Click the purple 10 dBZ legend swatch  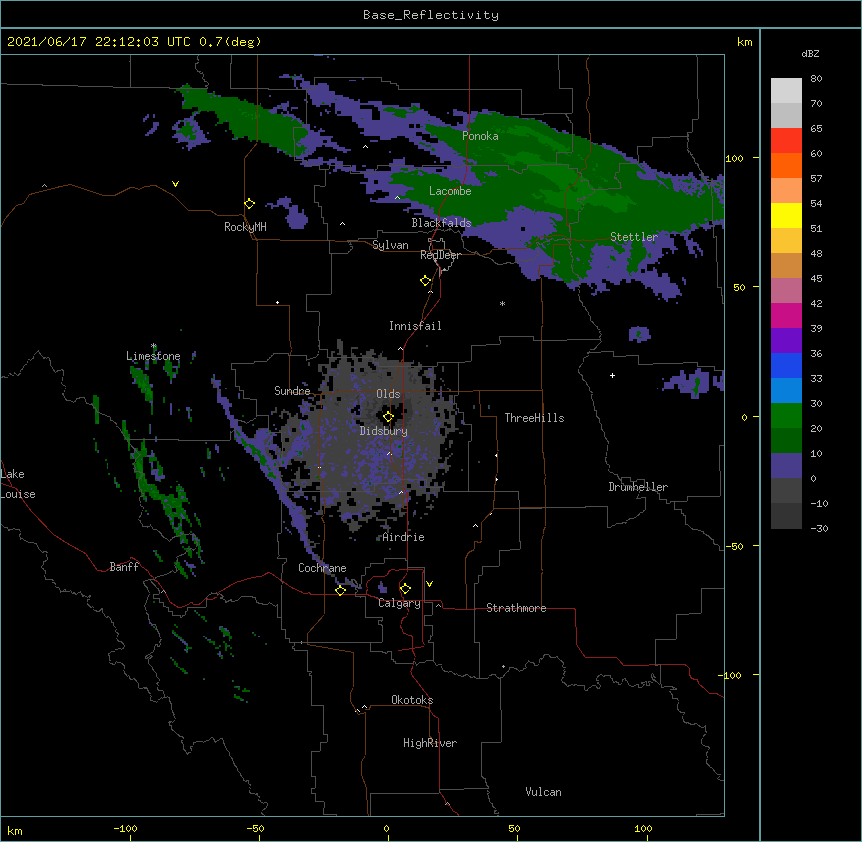click(786, 466)
